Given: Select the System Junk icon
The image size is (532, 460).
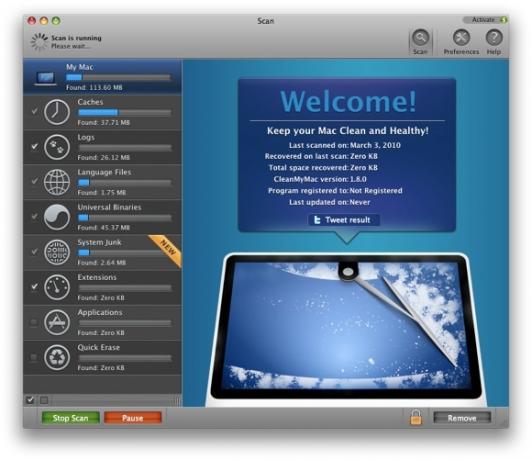Looking at the screenshot, I should coord(57,252).
